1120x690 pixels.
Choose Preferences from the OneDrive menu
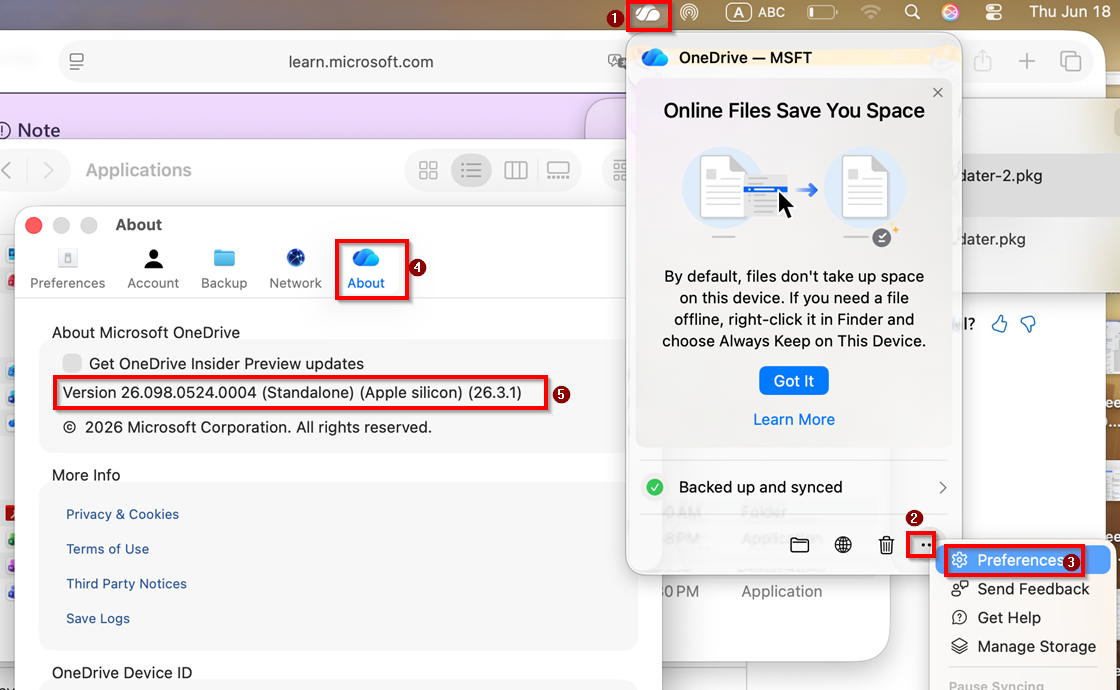pos(1023,560)
